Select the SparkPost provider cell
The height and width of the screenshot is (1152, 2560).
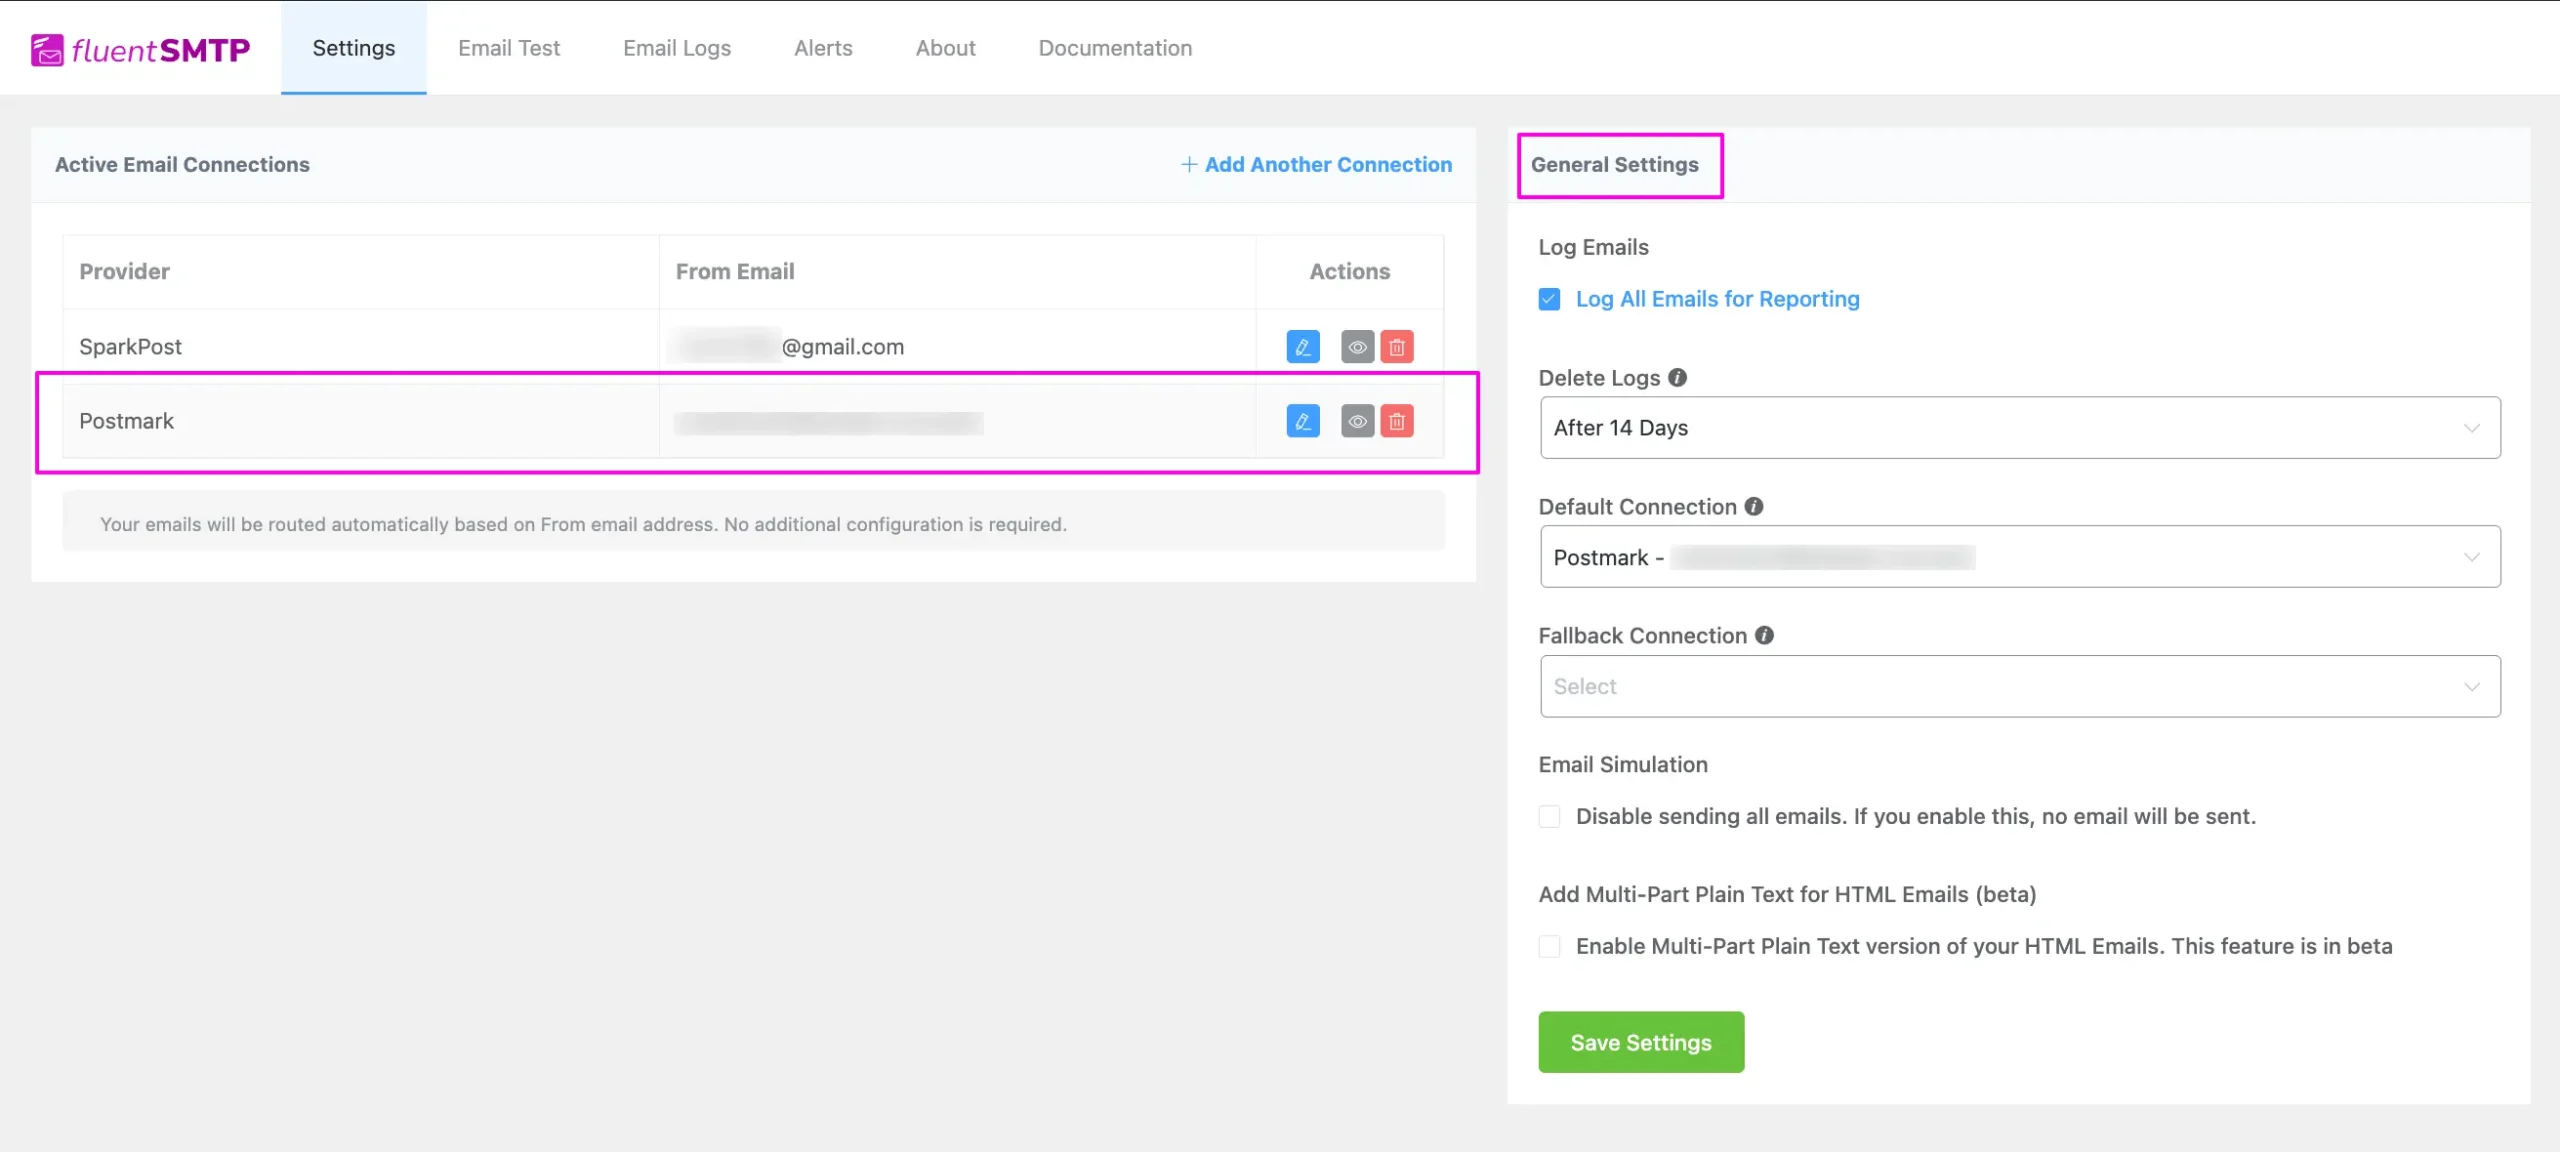361,346
